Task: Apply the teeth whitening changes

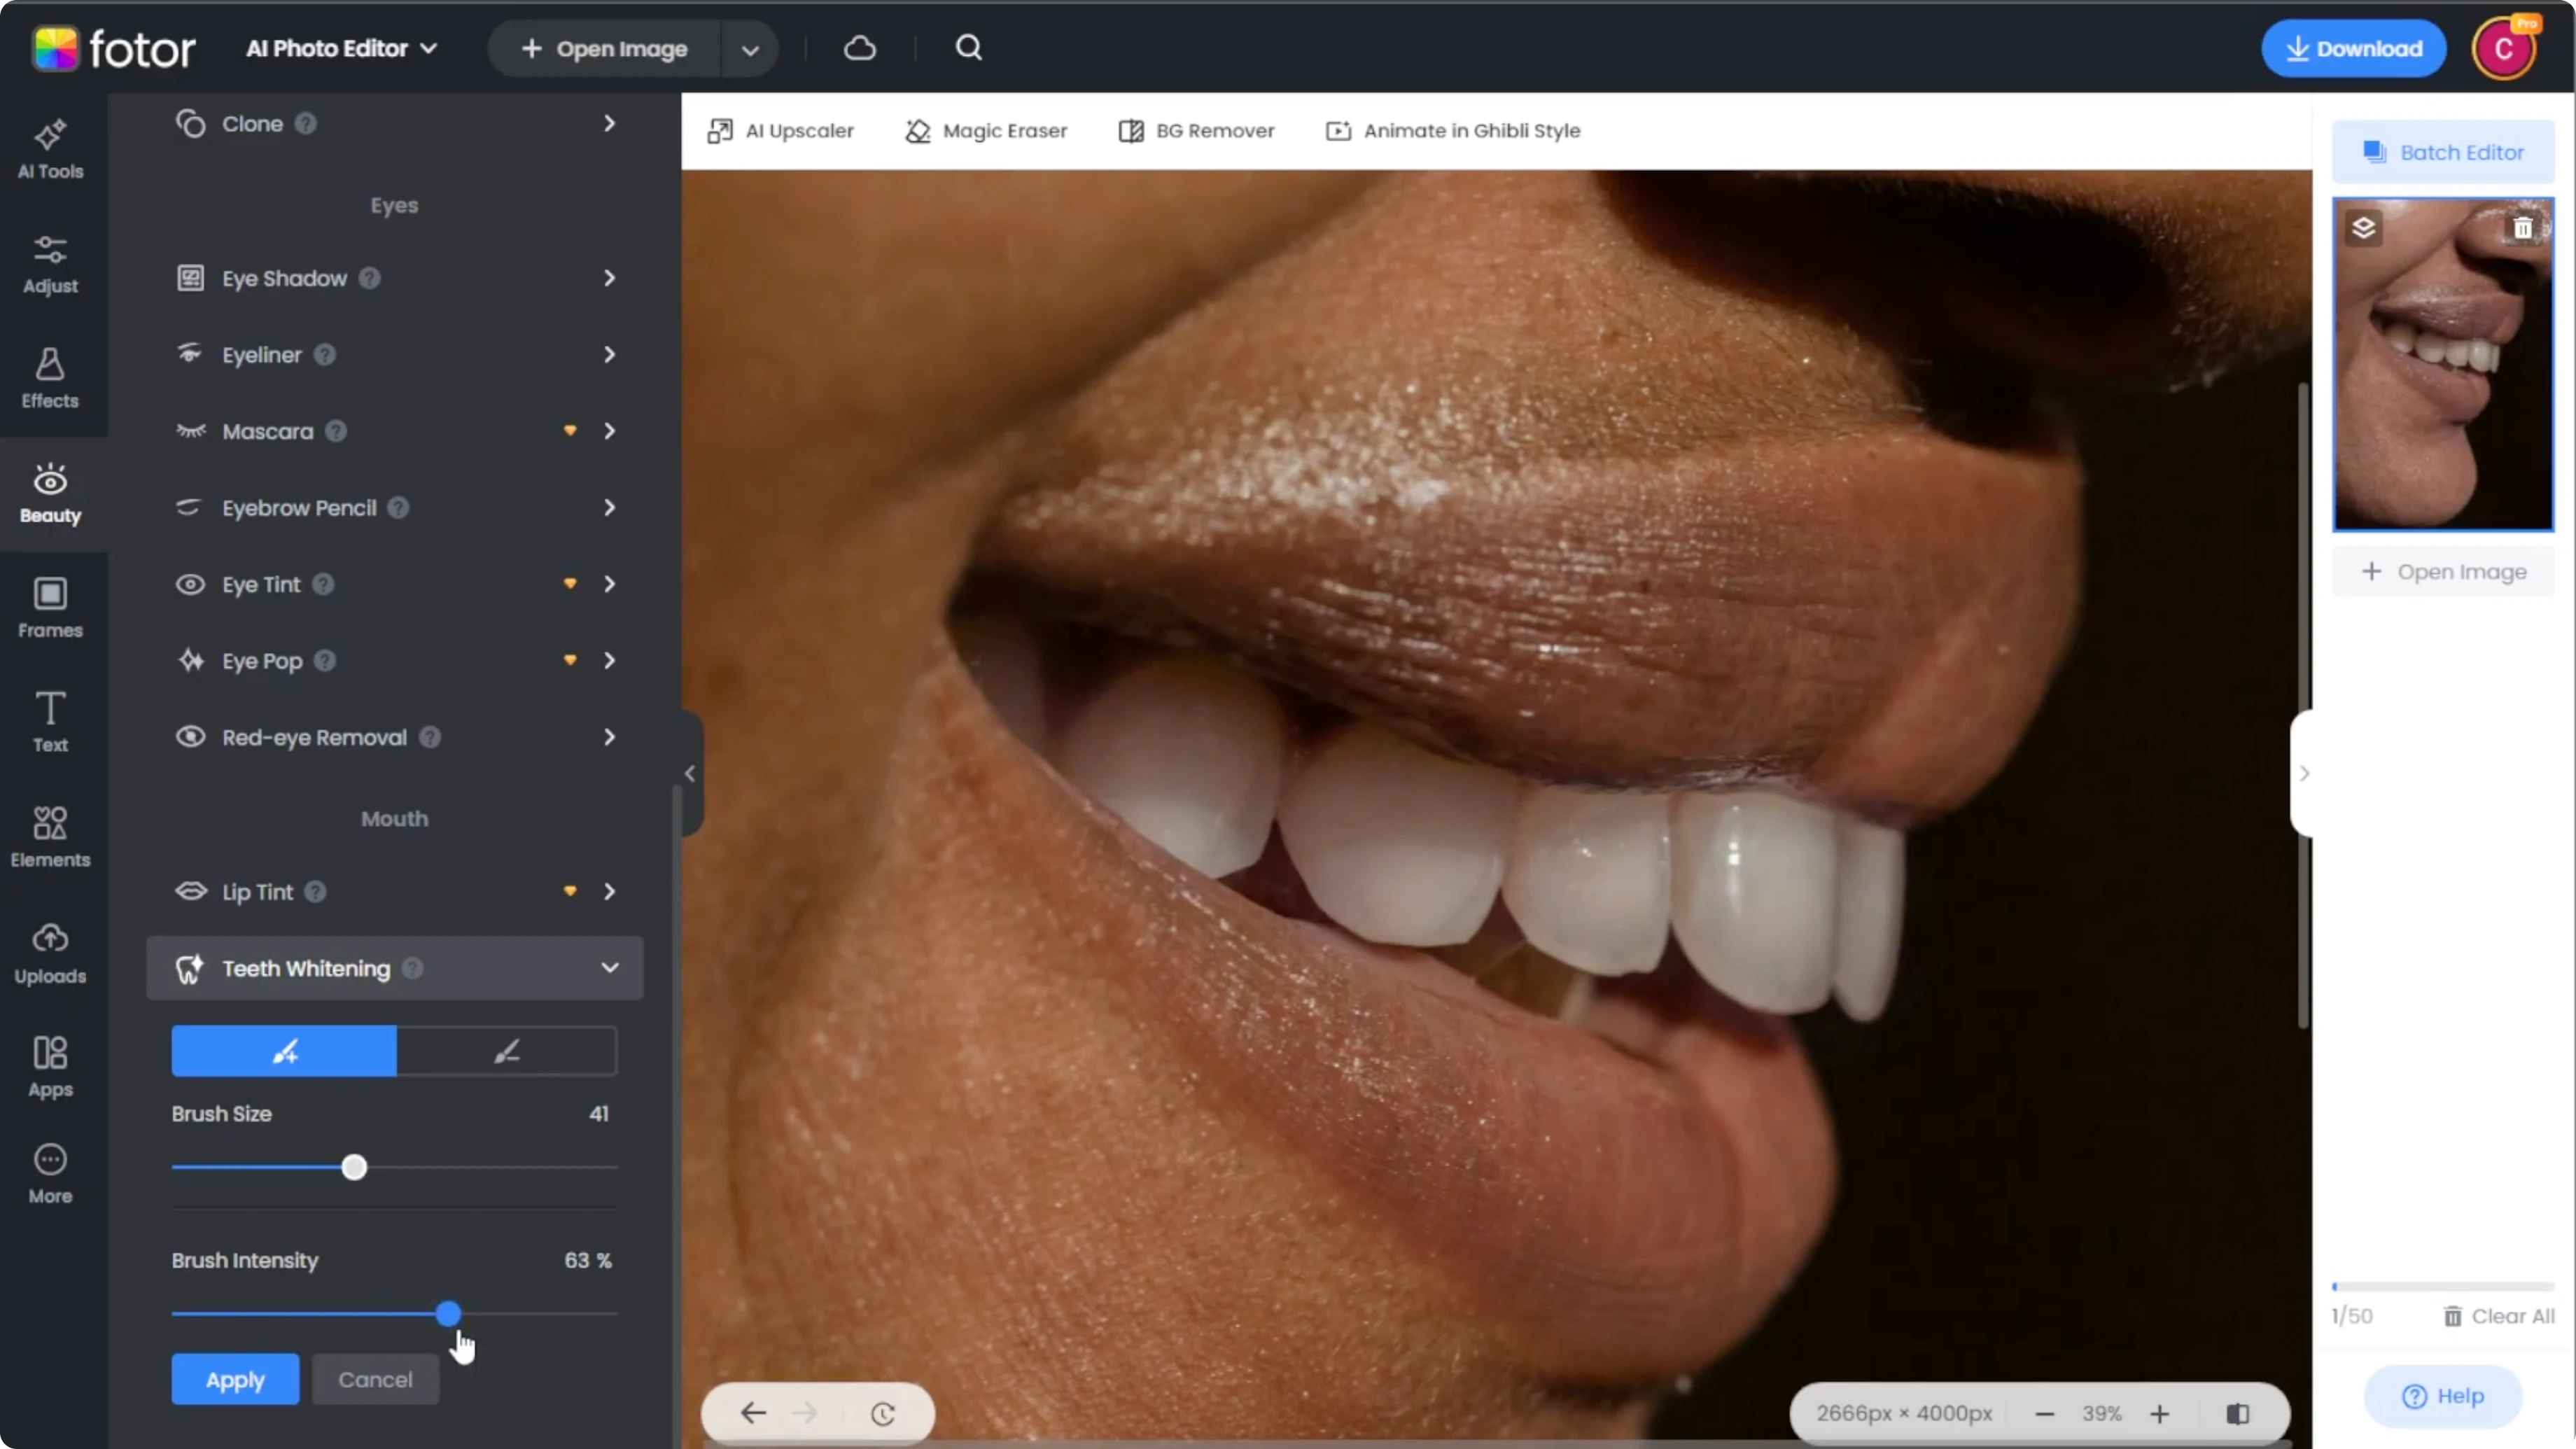Action: pos(235,1379)
